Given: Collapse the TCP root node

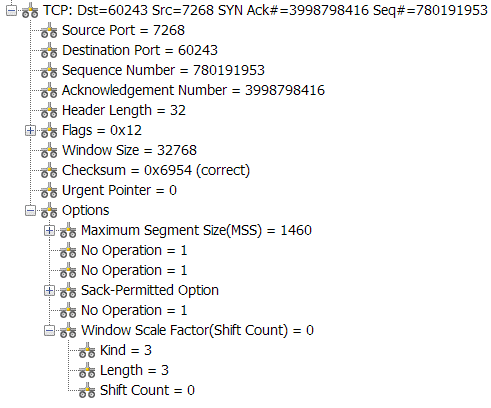Looking at the screenshot, I should tap(11, 11).
